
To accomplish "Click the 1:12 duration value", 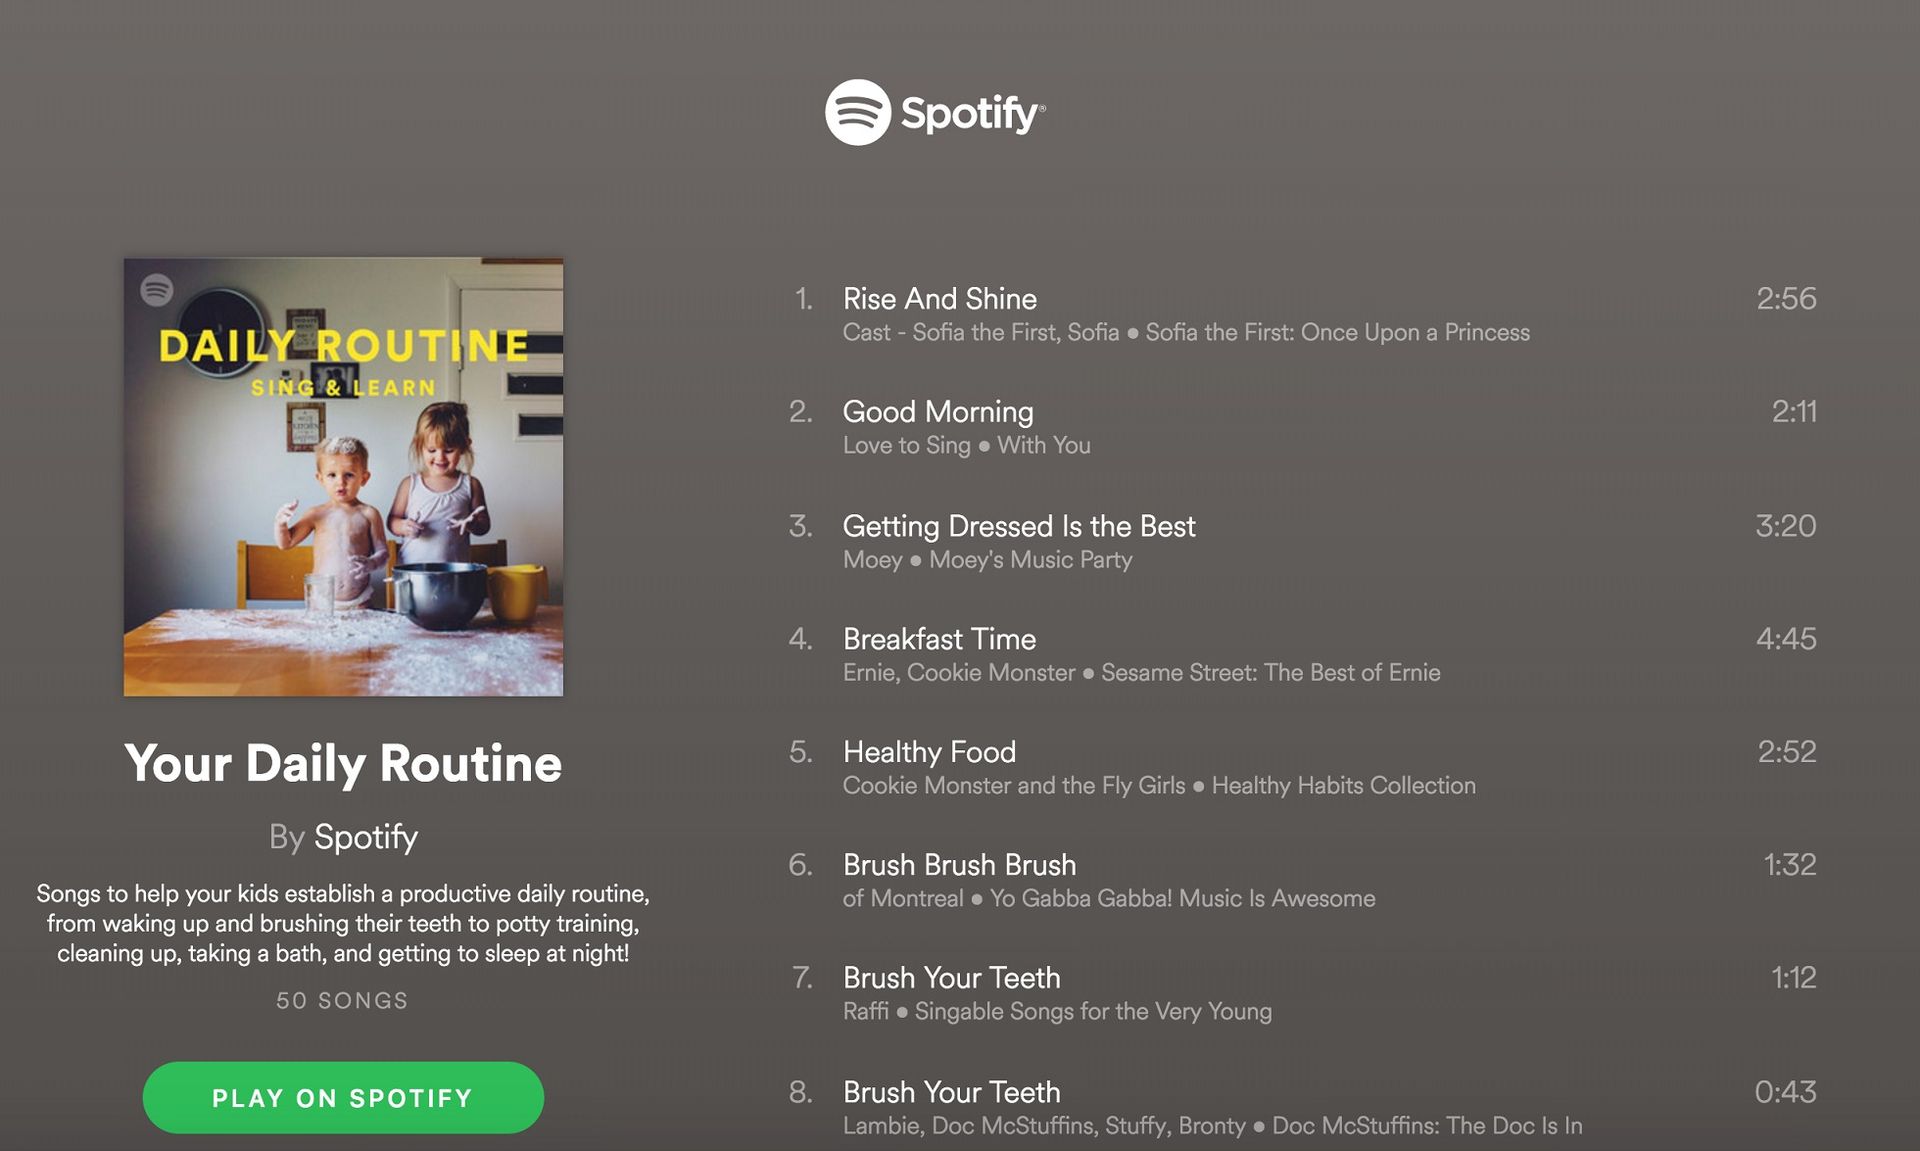I will point(1793,978).
